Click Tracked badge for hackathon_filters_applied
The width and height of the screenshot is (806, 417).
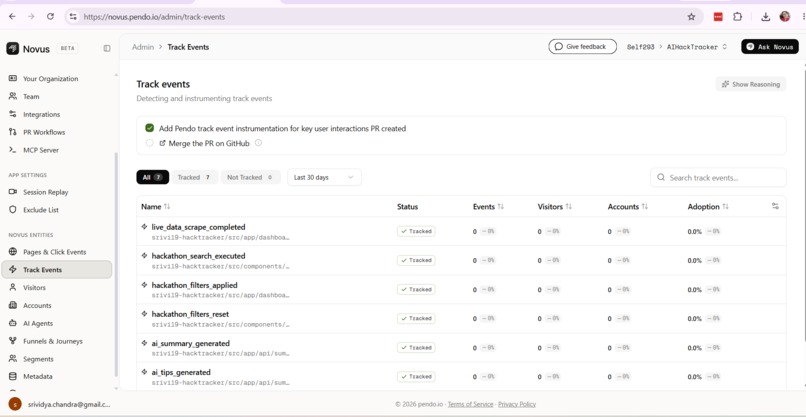pyautogui.click(x=416, y=289)
